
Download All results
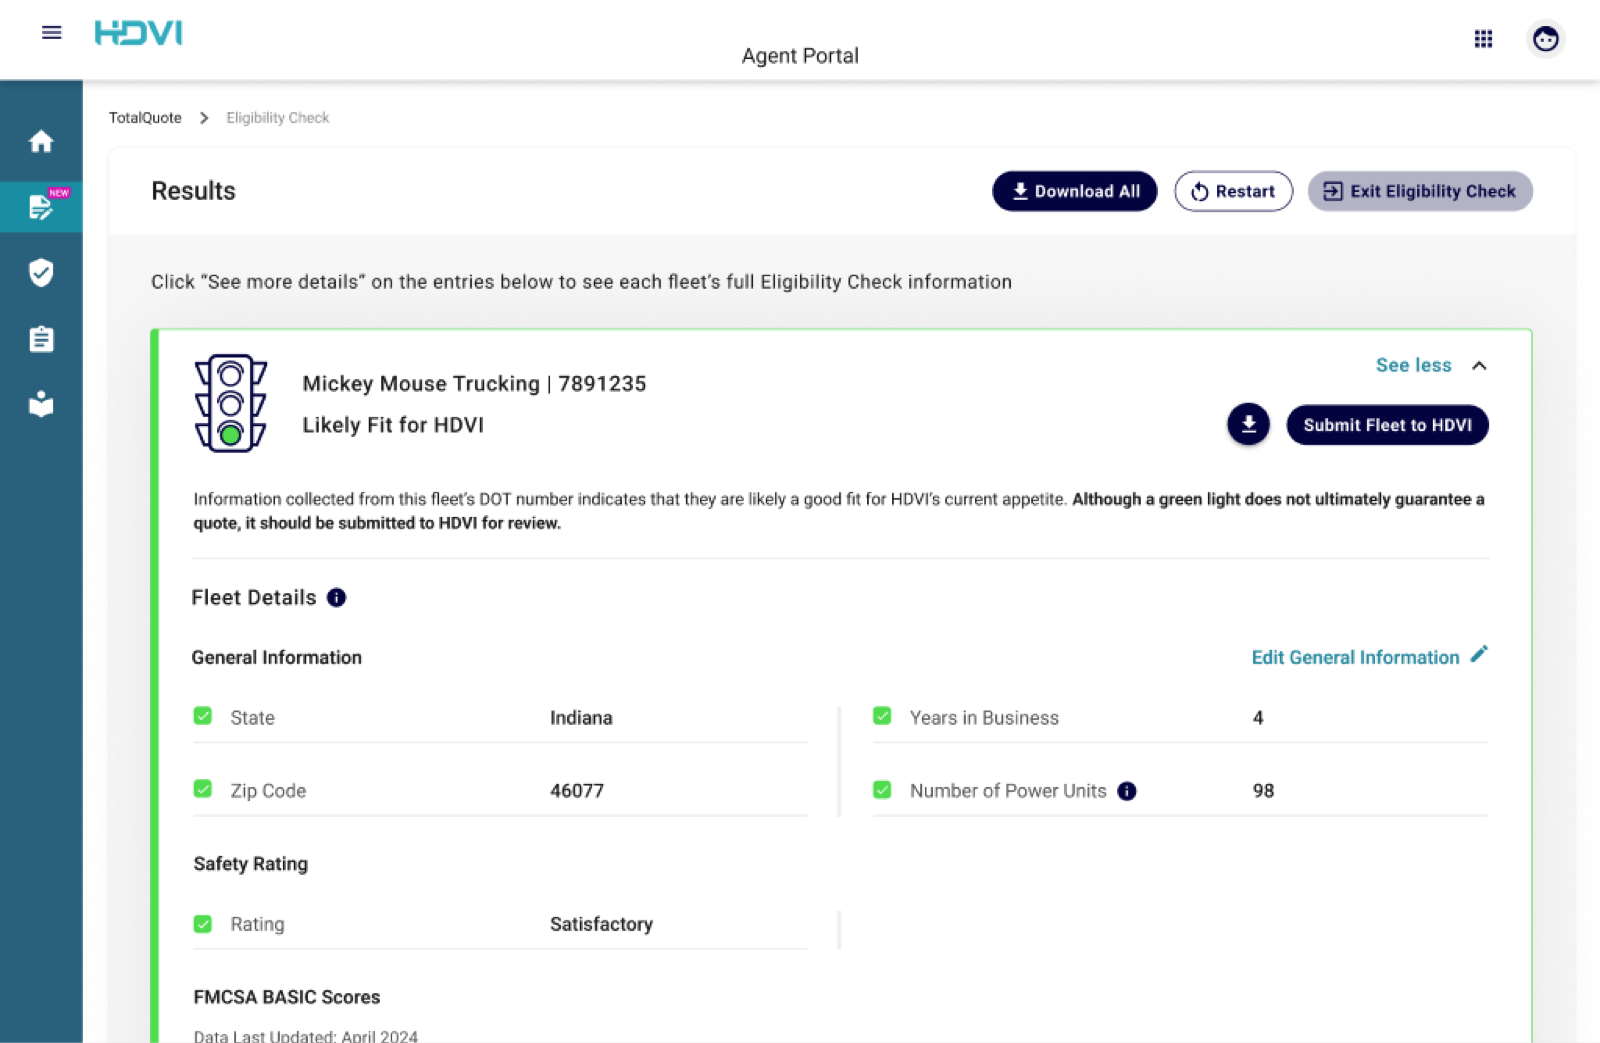1074,191
